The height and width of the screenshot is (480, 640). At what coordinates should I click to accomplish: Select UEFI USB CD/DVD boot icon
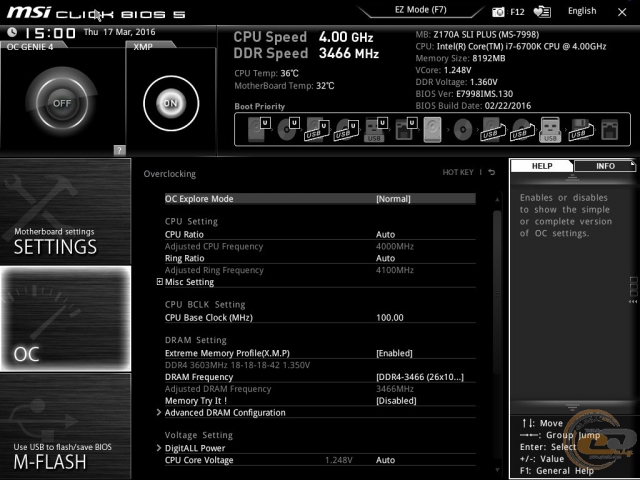point(346,129)
